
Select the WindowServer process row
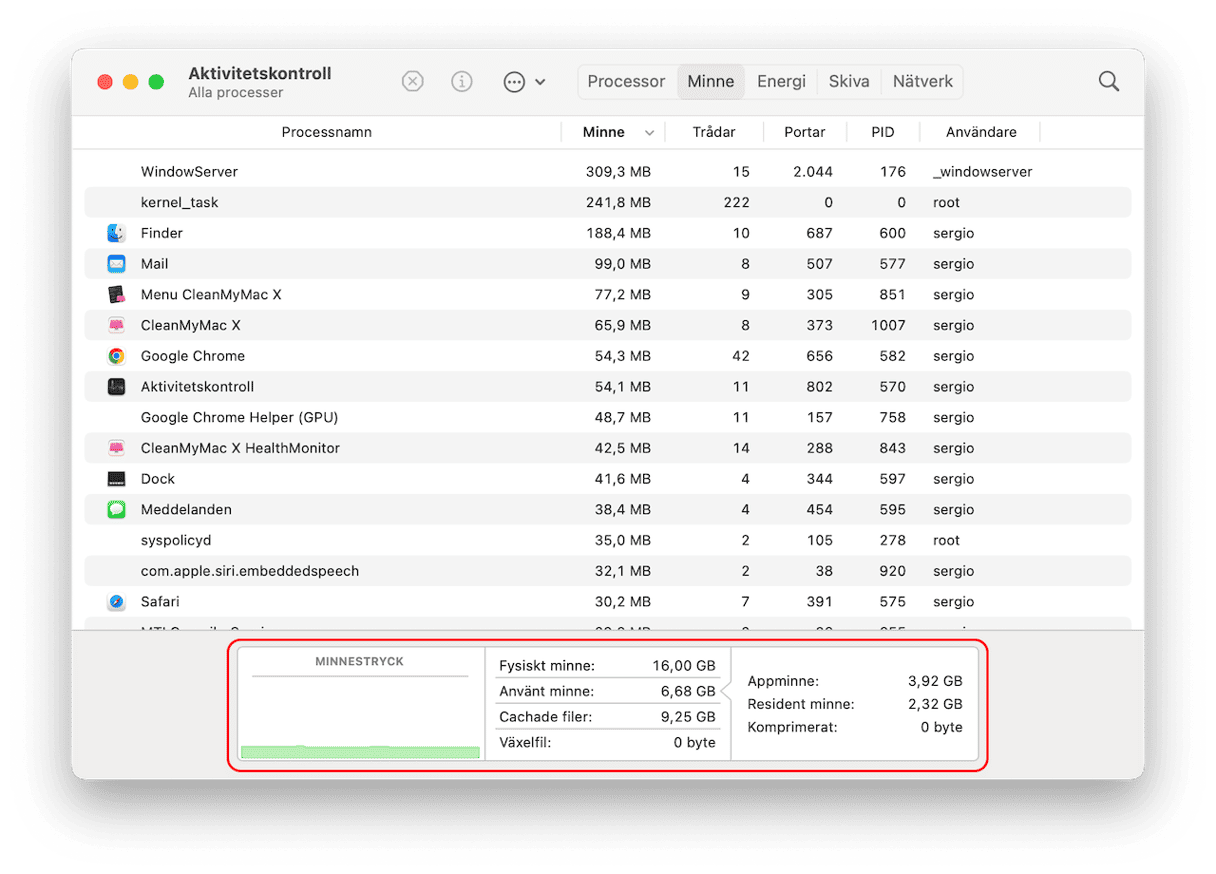[608, 172]
